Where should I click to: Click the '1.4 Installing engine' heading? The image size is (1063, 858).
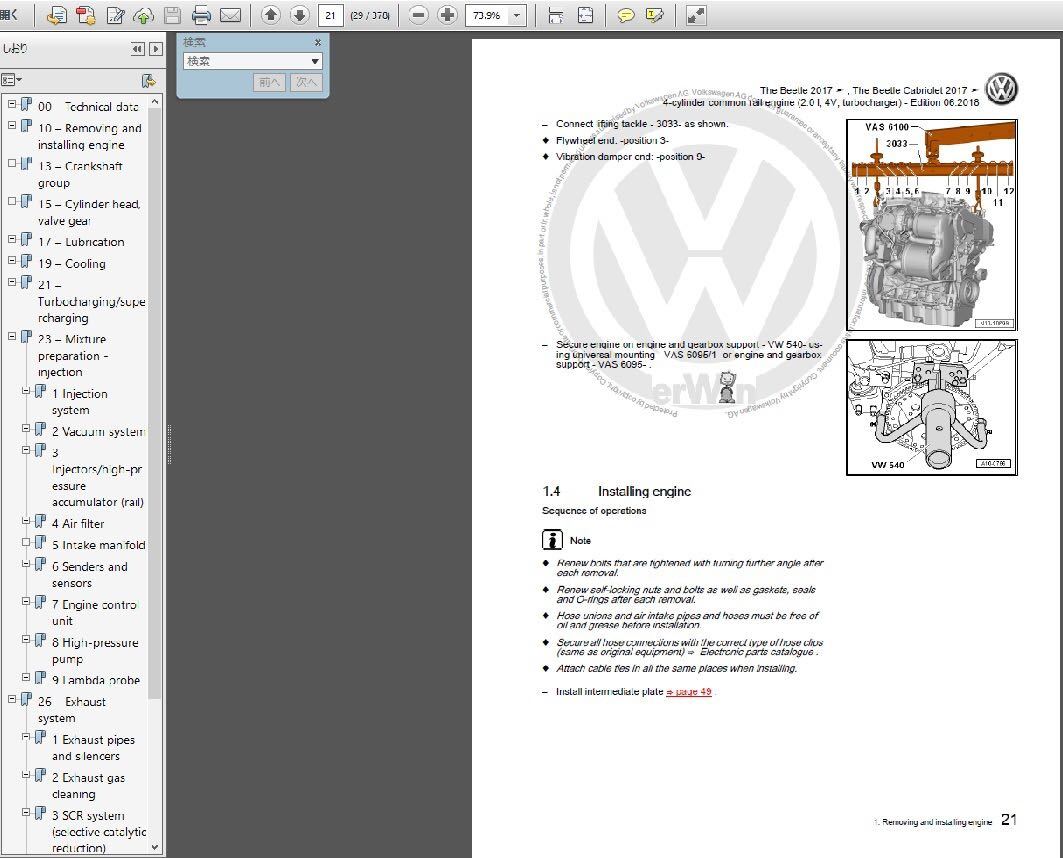(x=617, y=491)
